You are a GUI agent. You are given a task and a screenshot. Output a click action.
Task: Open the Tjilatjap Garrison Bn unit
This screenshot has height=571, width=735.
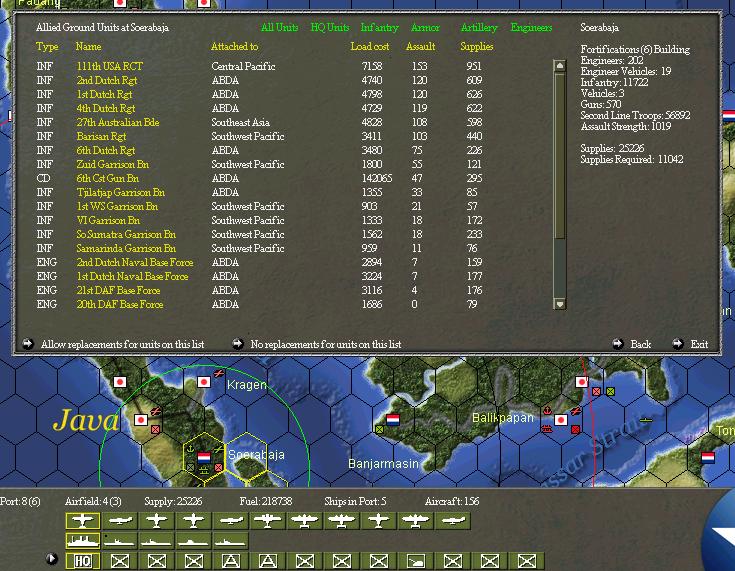(x=120, y=192)
